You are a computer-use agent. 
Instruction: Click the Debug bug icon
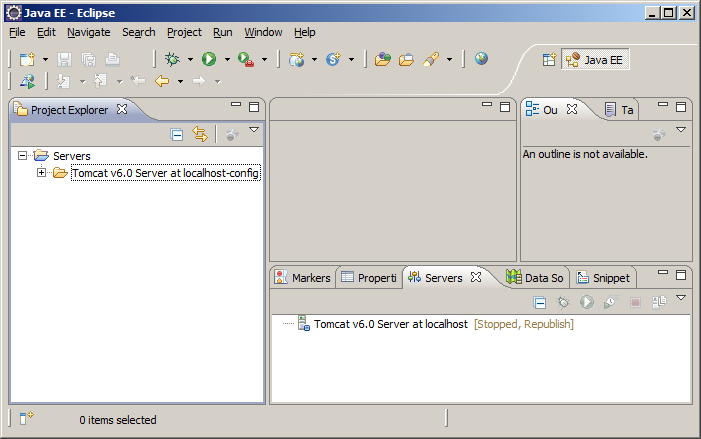pyautogui.click(x=172, y=59)
